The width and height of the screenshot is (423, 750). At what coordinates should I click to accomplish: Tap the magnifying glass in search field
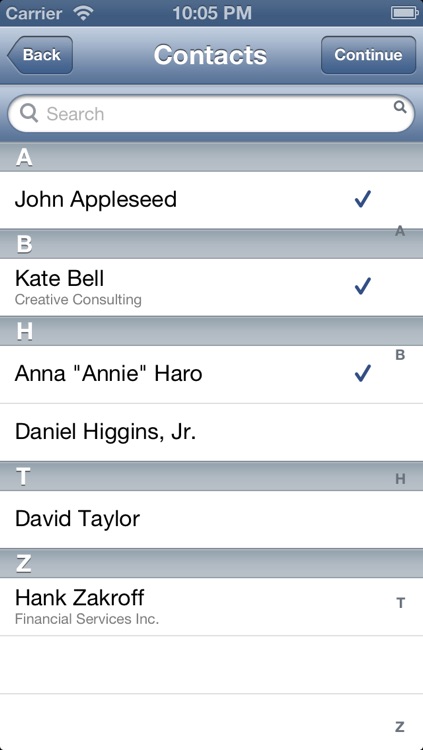click(29, 113)
